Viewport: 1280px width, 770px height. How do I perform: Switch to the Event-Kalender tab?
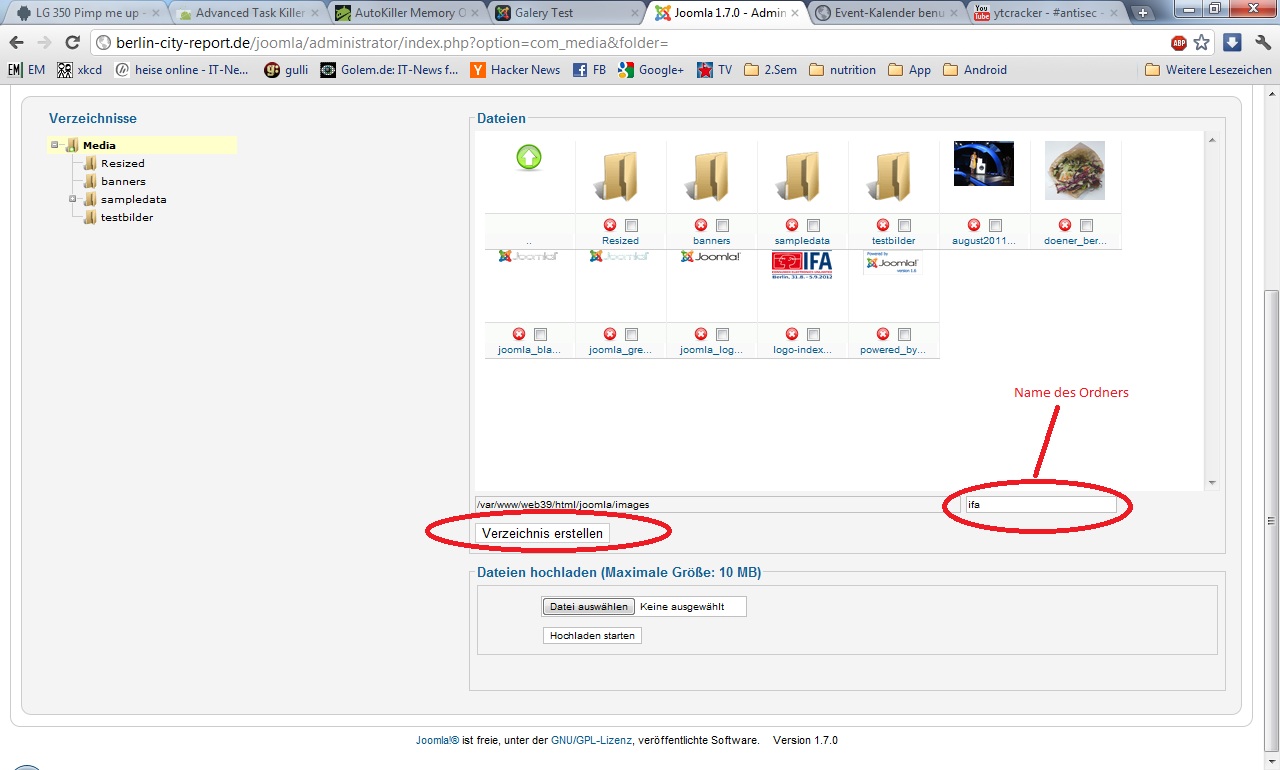tap(882, 13)
